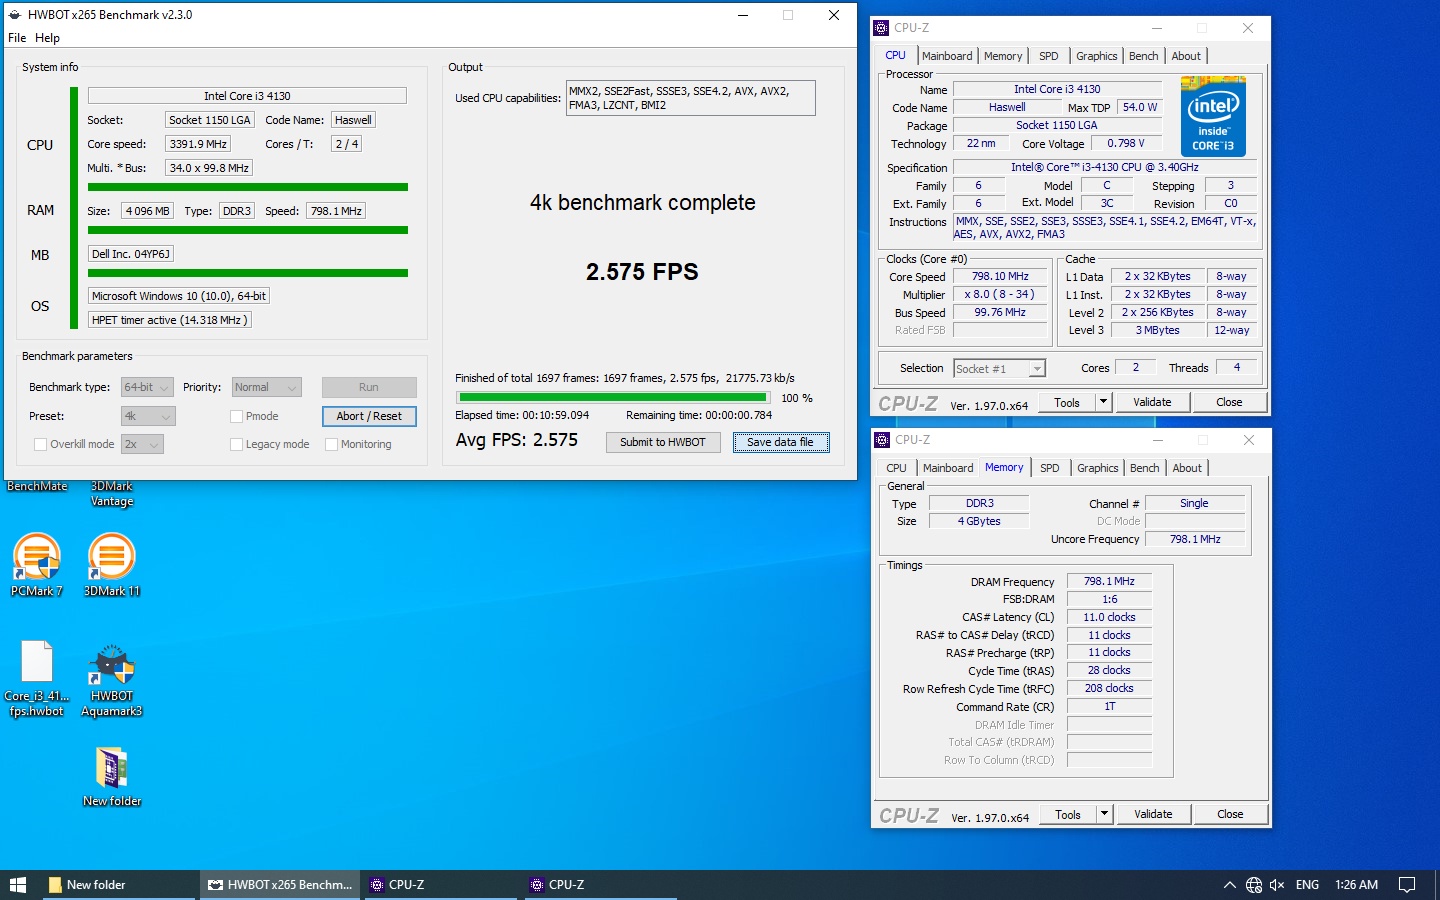Switch to HWBOT x265 Benchmark taskbar item
This screenshot has height=900, width=1440.
pyautogui.click(x=280, y=885)
